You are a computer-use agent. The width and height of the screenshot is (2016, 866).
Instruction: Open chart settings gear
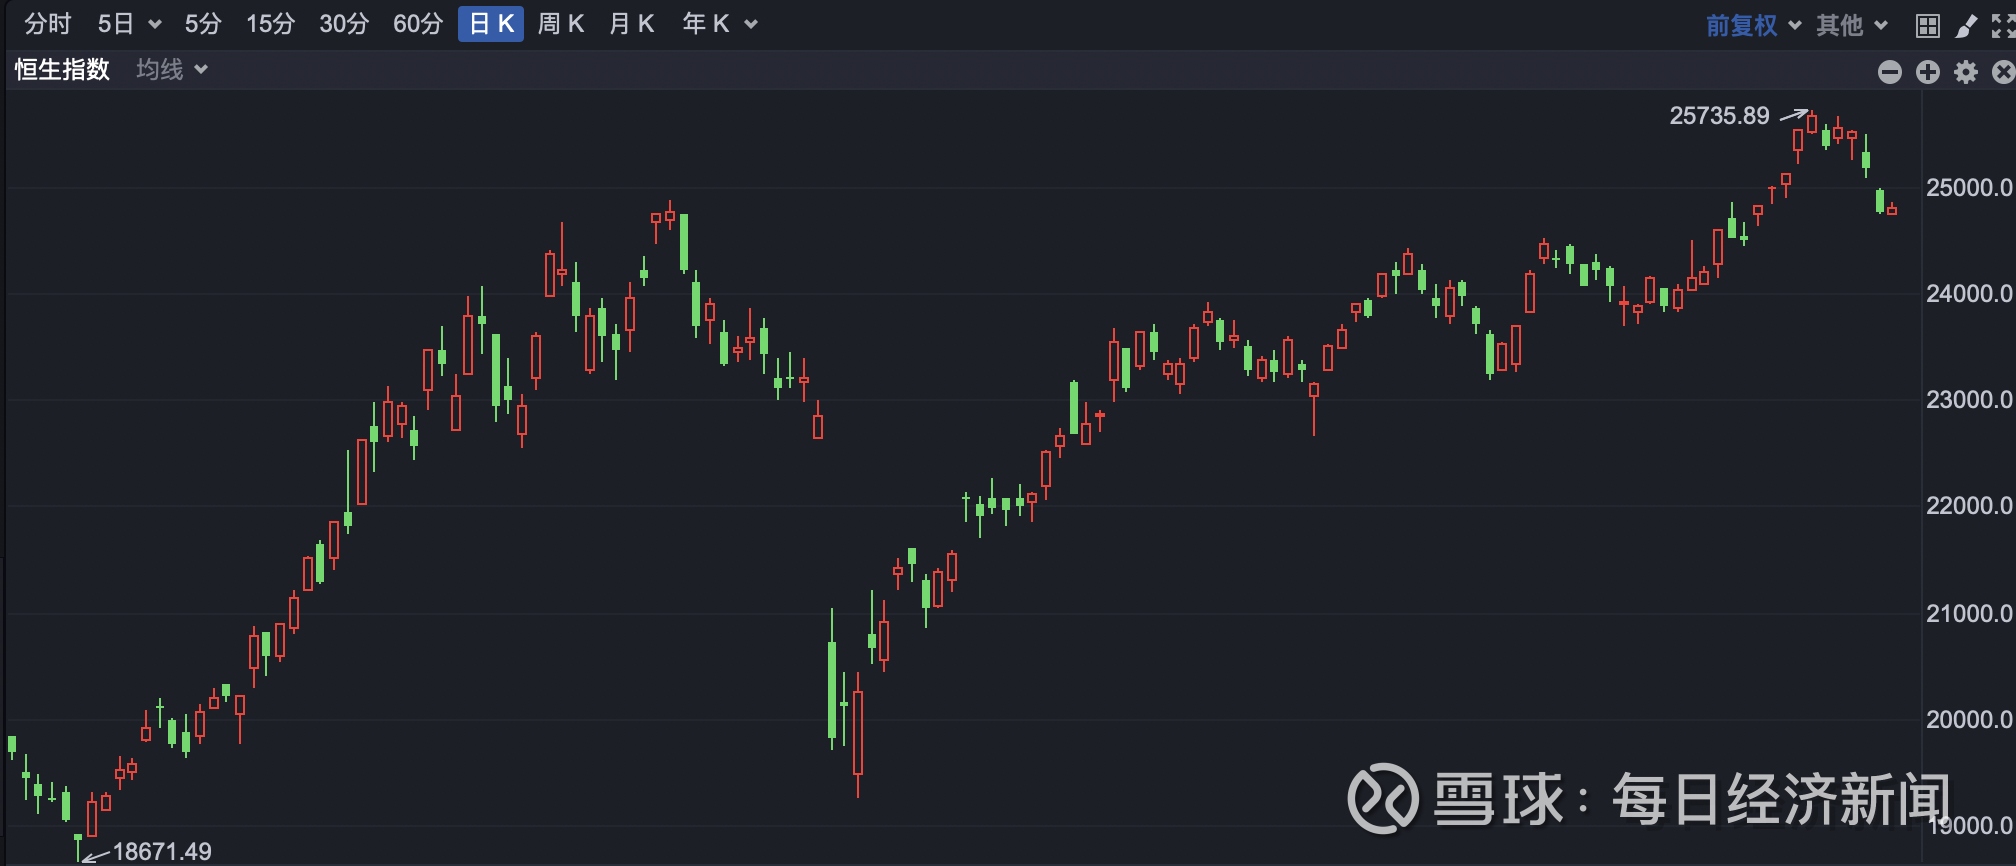pyautogui.click(x=1966, y=72)
